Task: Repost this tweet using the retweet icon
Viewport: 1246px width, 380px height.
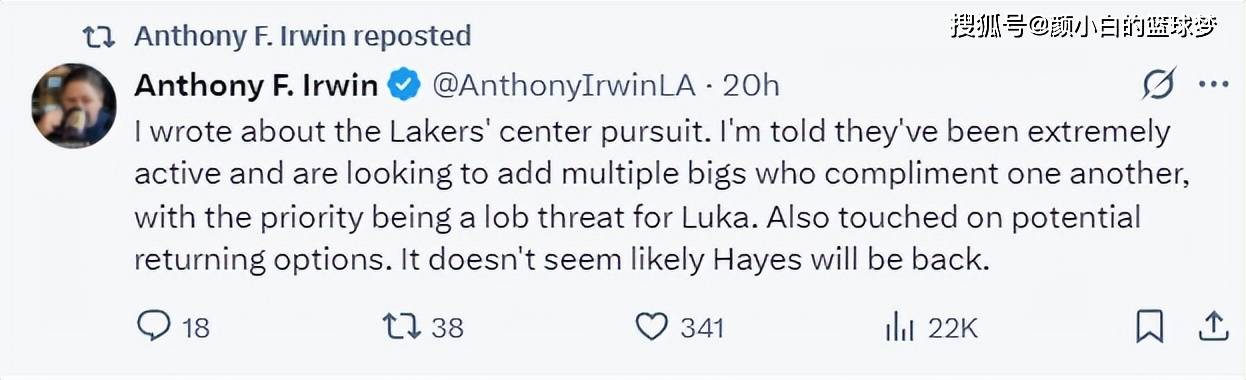Action: point(401,327)
